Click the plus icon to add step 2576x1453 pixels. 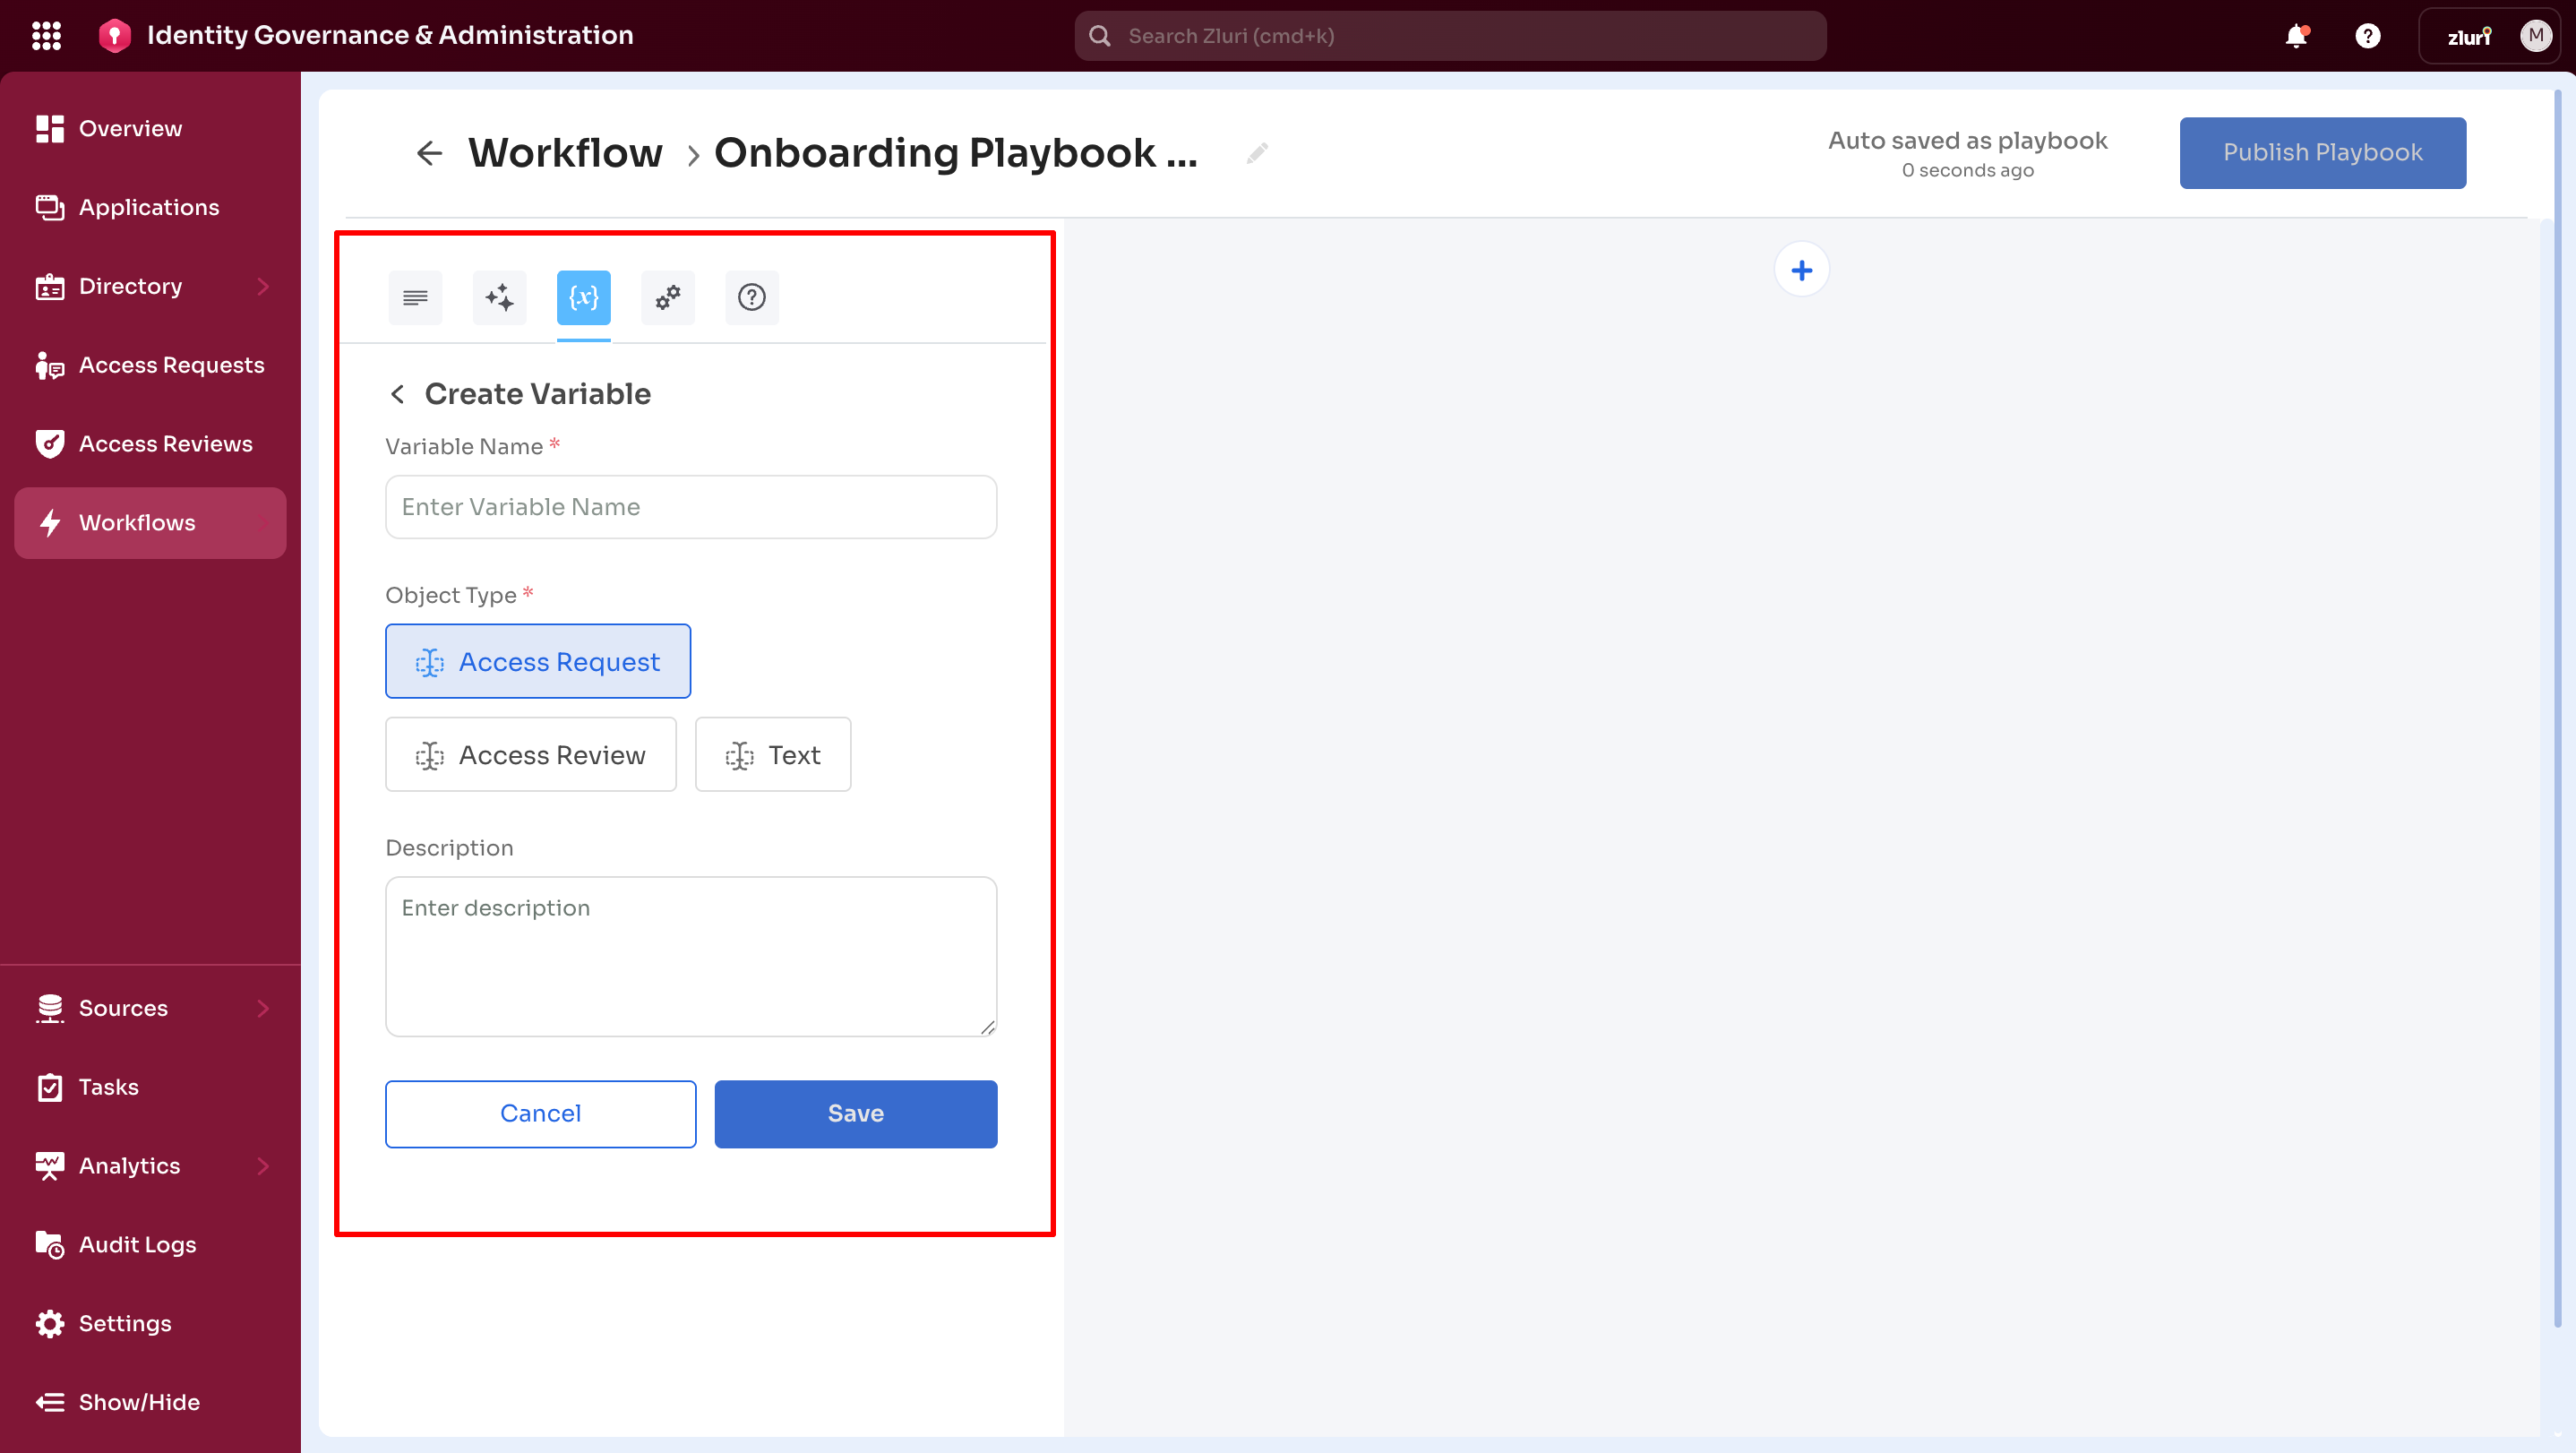click(1801, 270)
